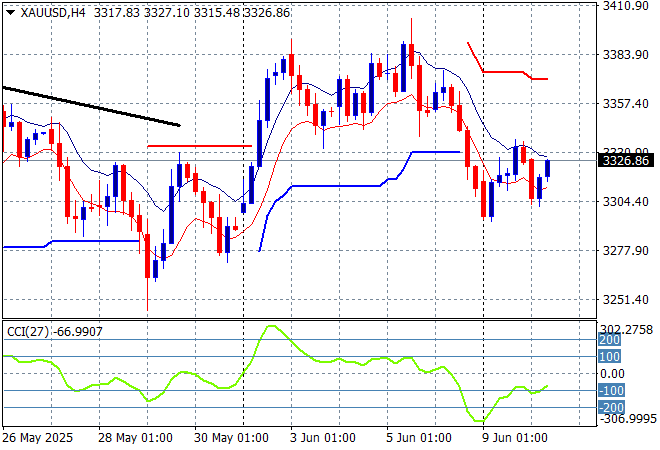This screenshot has height=450, width=660.
Task: Select the -306.9995 CCI scale minimum
Action: pyautogui.click(x=628, y=418)
